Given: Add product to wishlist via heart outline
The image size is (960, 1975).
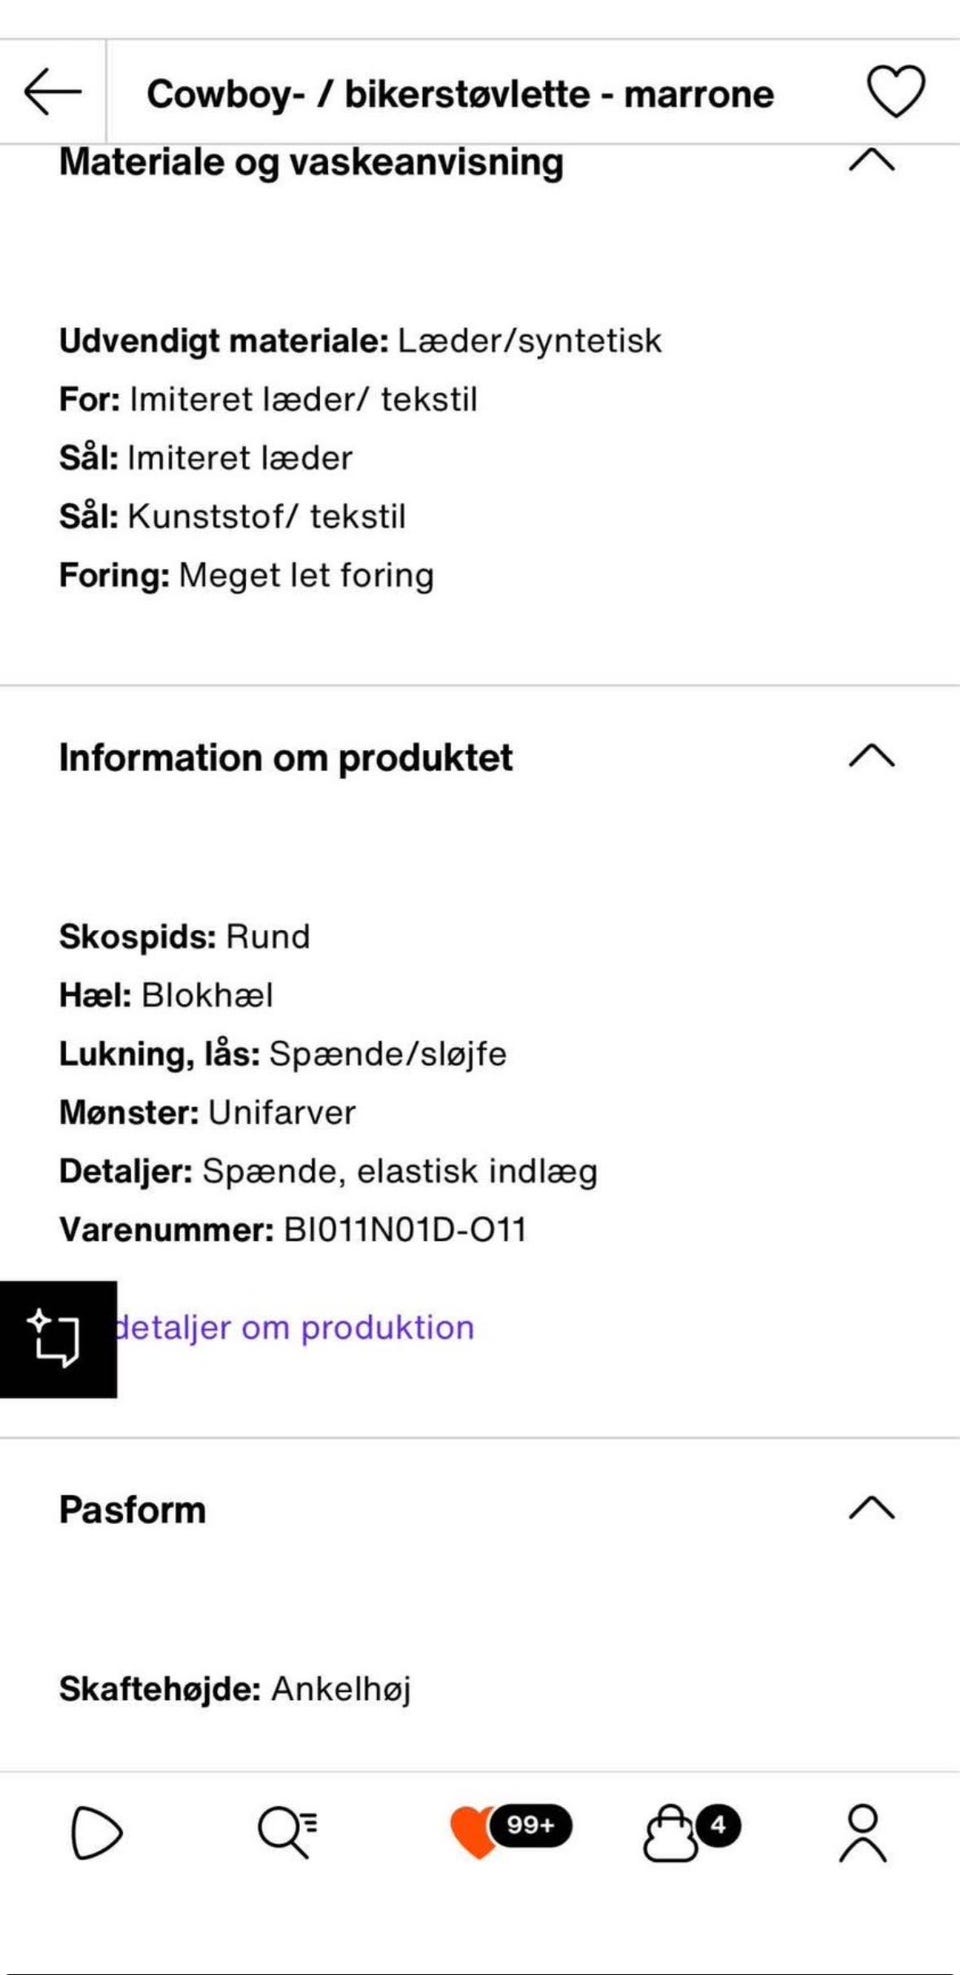Looking at the screenshot, I should pos(895,92).
